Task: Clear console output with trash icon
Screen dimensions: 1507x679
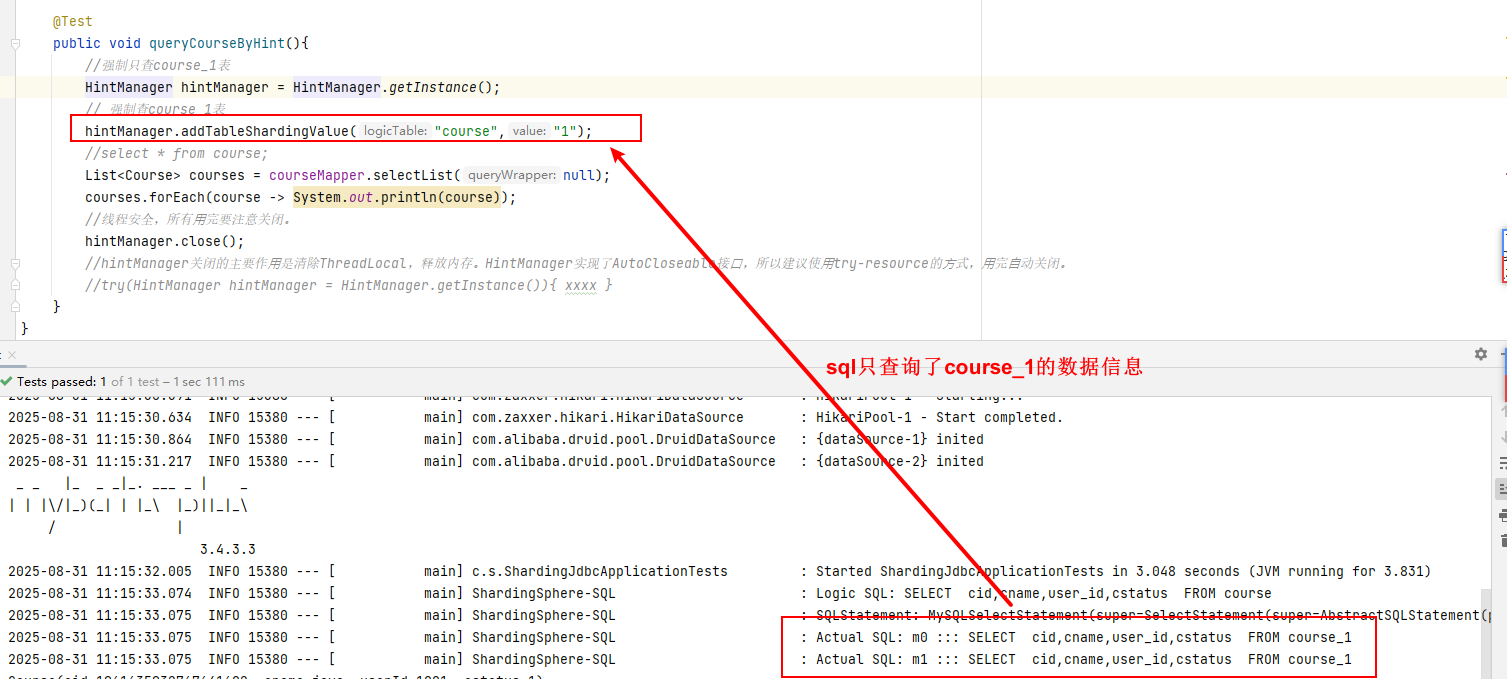Action: (x=1502, y=540)
